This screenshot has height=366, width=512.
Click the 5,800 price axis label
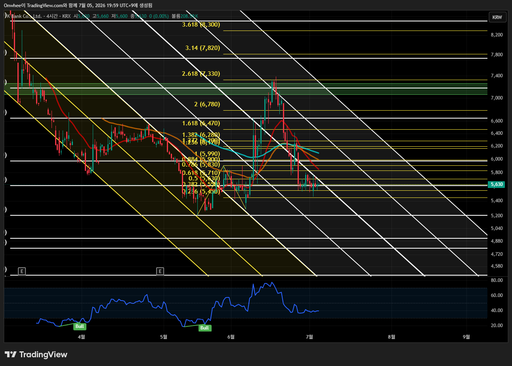tap(497, 173)
